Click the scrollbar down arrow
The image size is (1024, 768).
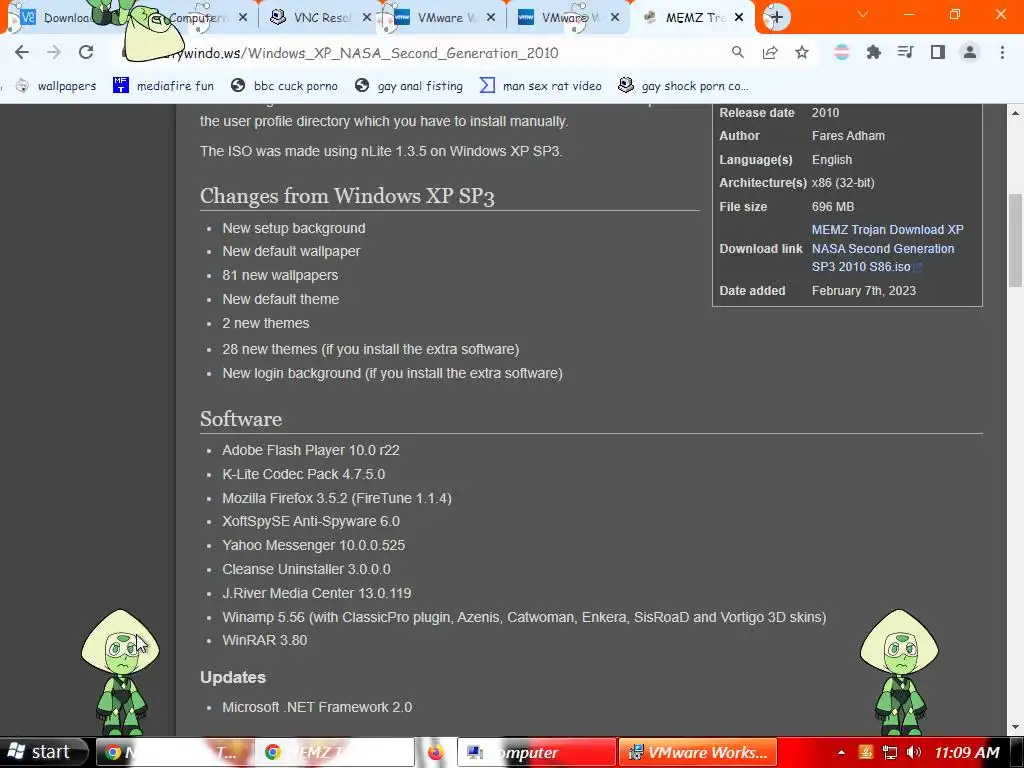tap(1016, 727)
